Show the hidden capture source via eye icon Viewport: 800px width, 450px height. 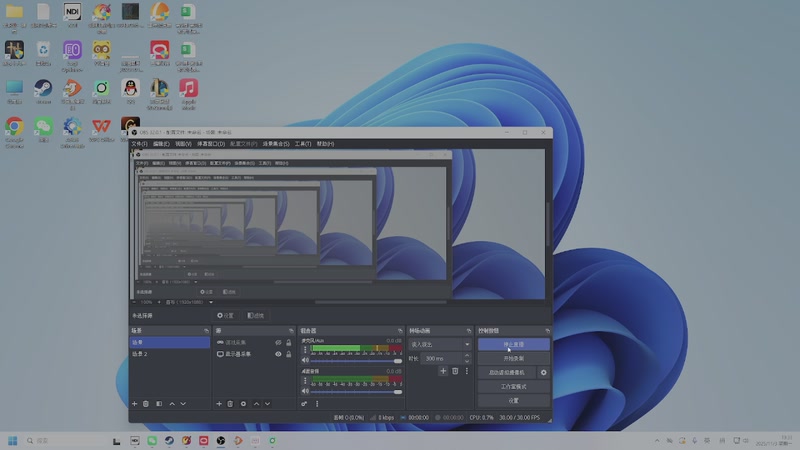click(278, 342)
